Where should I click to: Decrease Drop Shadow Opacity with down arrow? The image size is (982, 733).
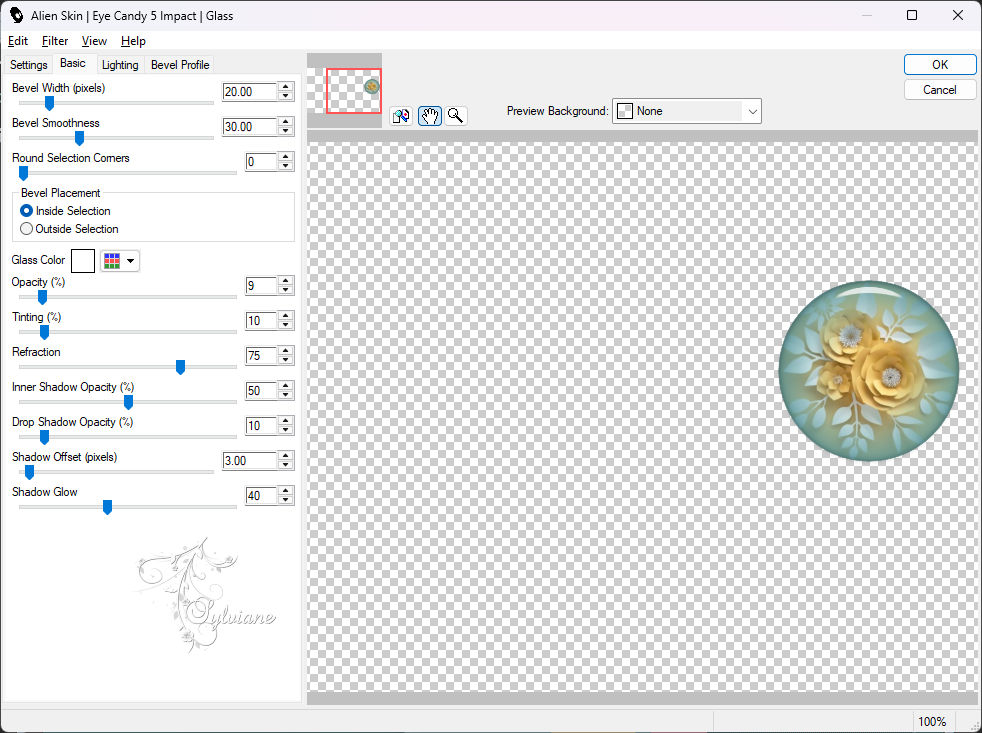pyautogui.click(x=286, y=431)
